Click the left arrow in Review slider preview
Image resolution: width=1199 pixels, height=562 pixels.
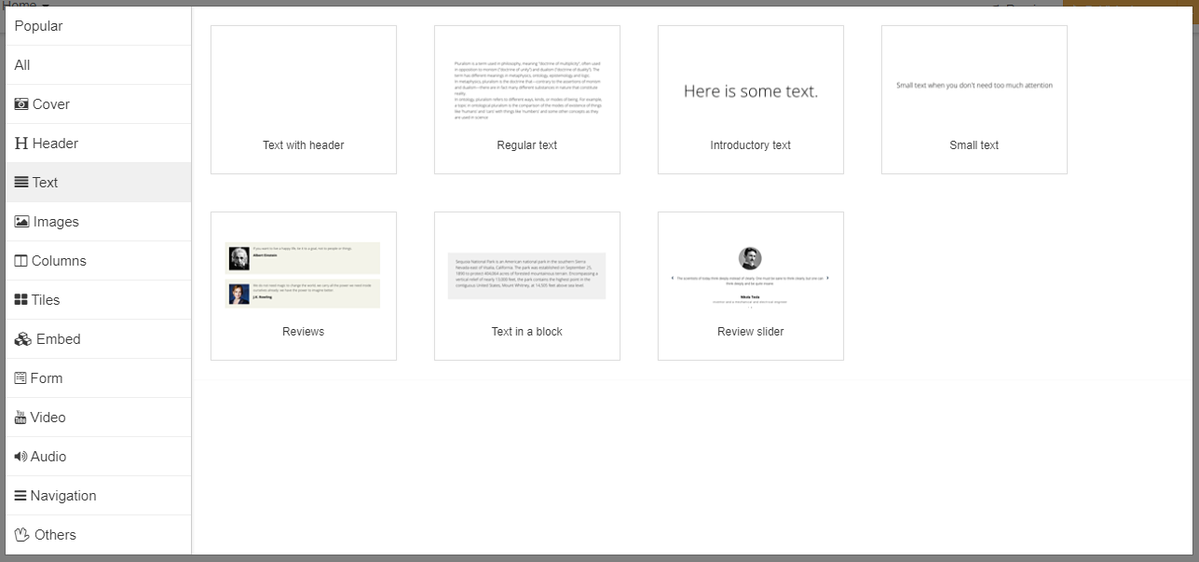tap(672, 278)
